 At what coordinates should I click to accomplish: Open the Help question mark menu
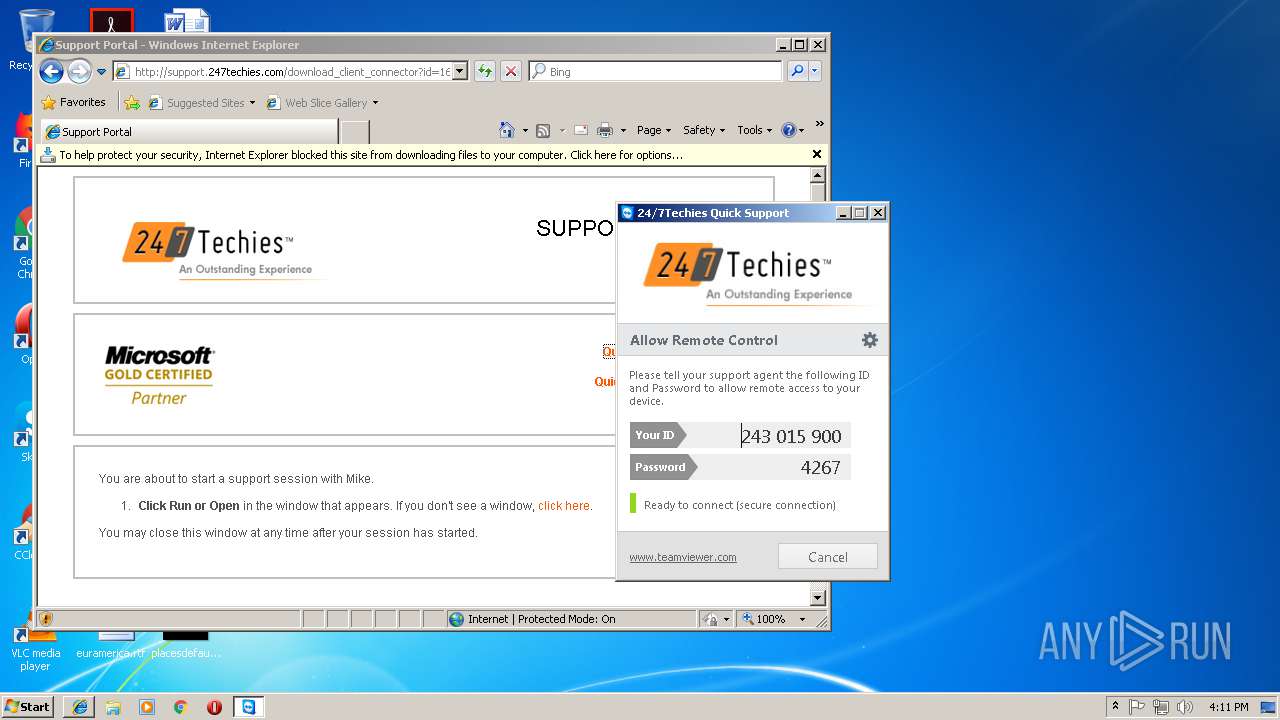792,130
